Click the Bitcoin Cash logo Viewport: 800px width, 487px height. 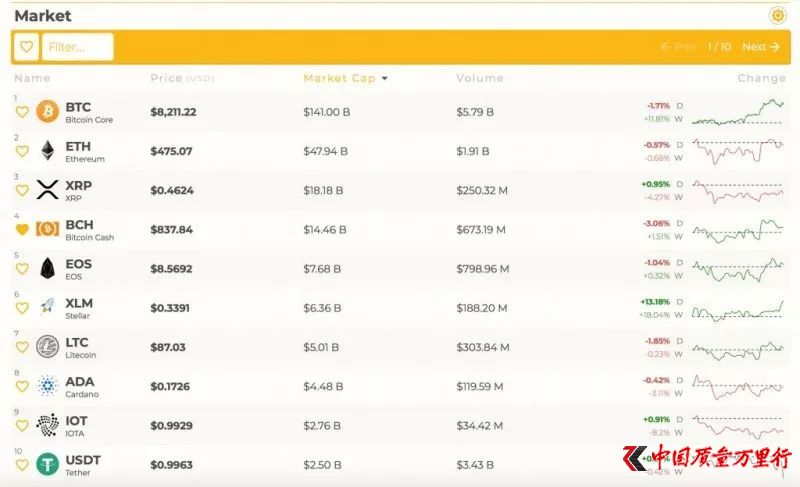point(47,229)
